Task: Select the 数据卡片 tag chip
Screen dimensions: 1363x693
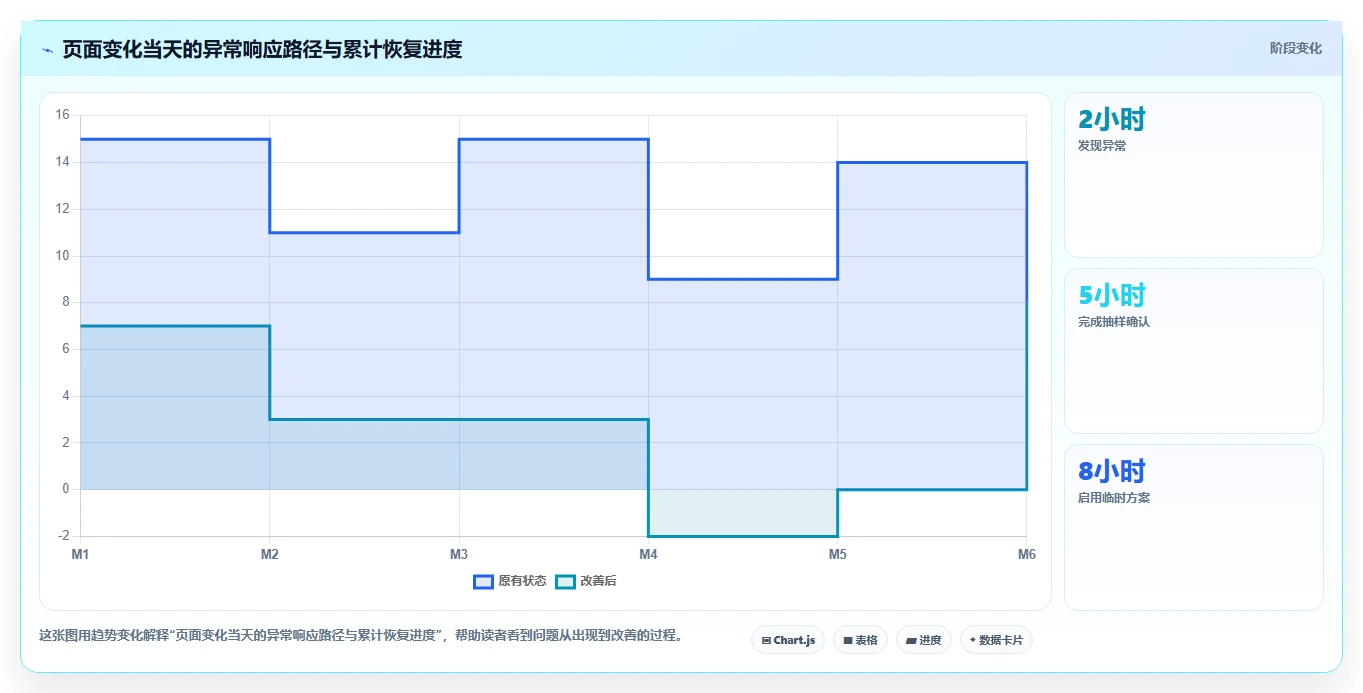Action: [996, 640]
